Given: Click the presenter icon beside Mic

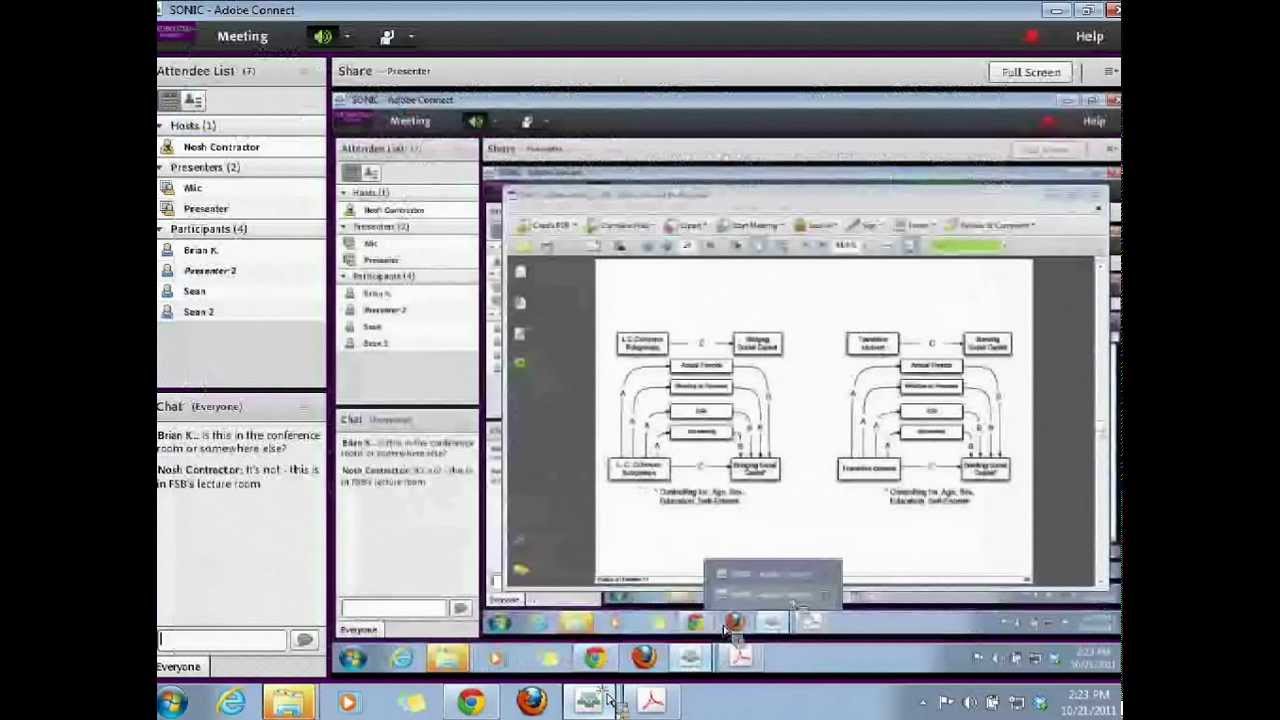Looking at the screenshot, I should [168, 188].
